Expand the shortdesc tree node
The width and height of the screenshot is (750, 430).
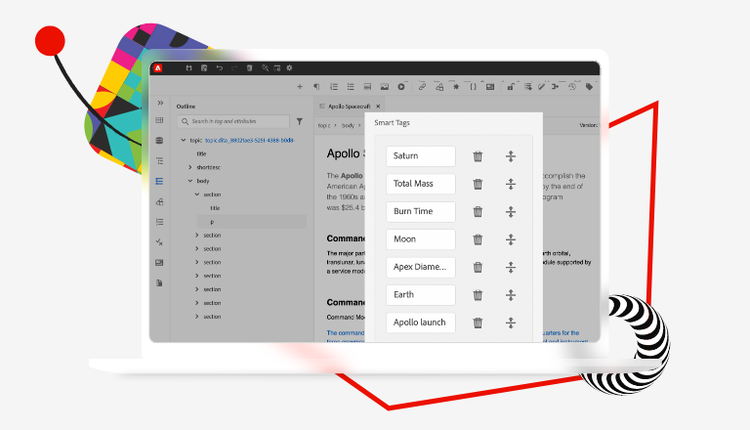pos(190,167)
